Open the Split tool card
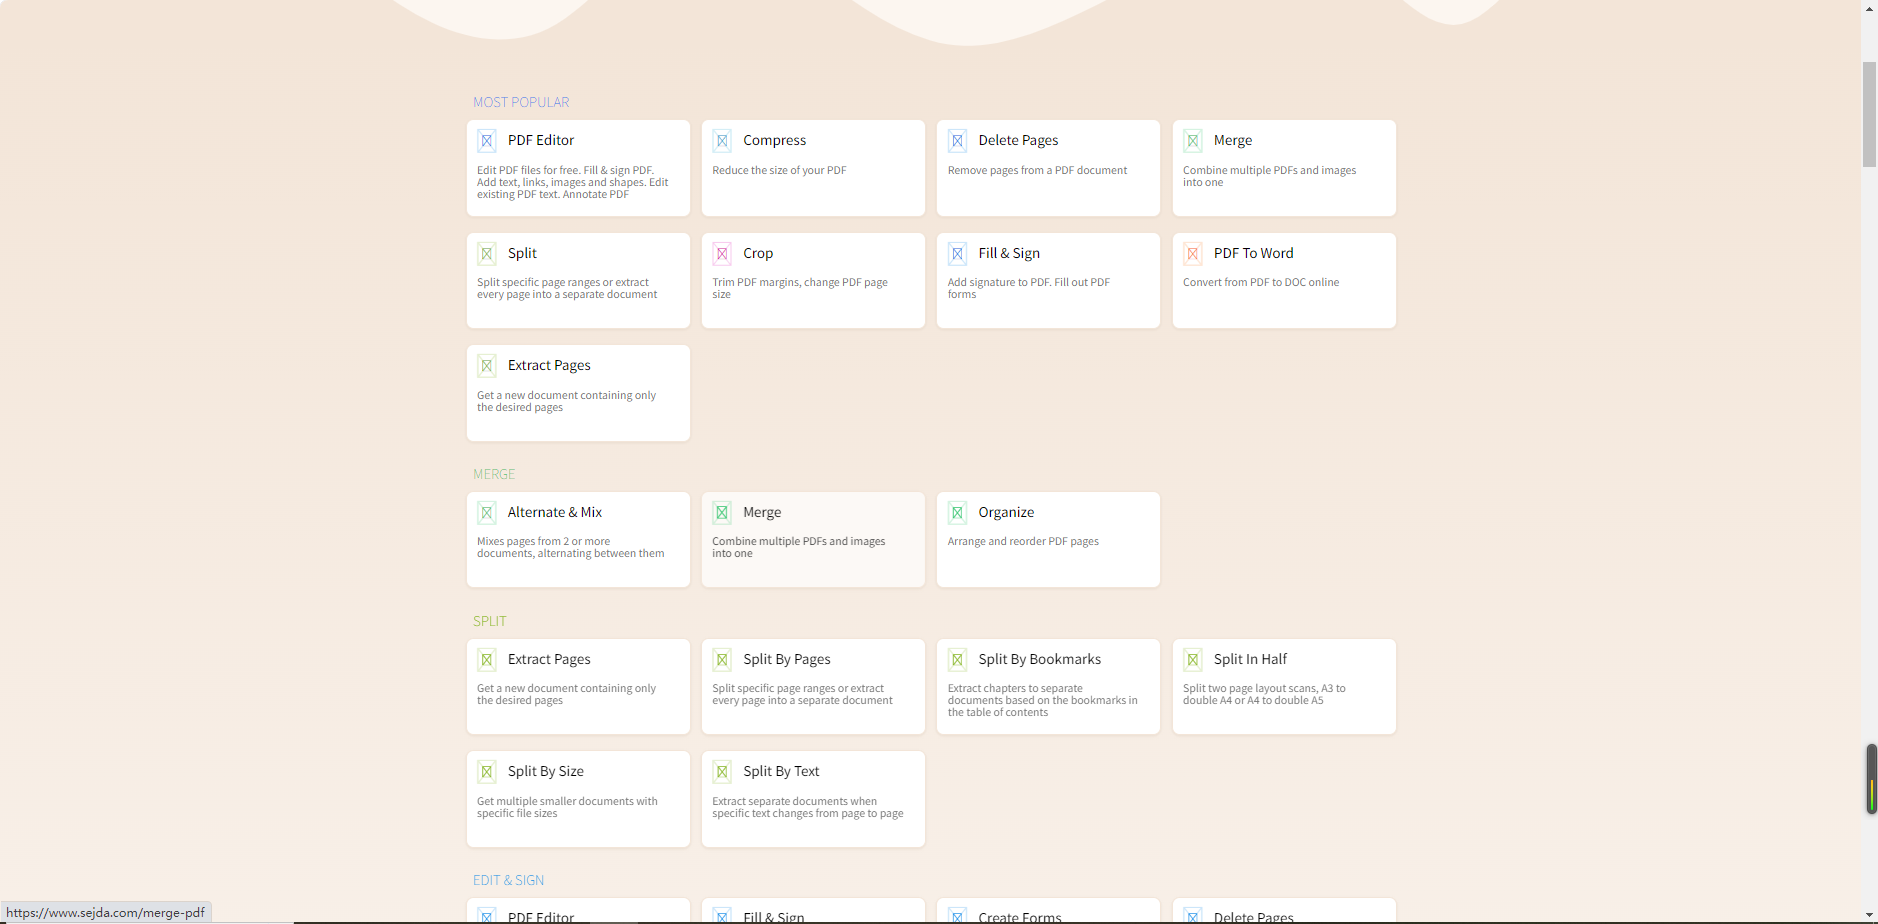 coord(578,280)
